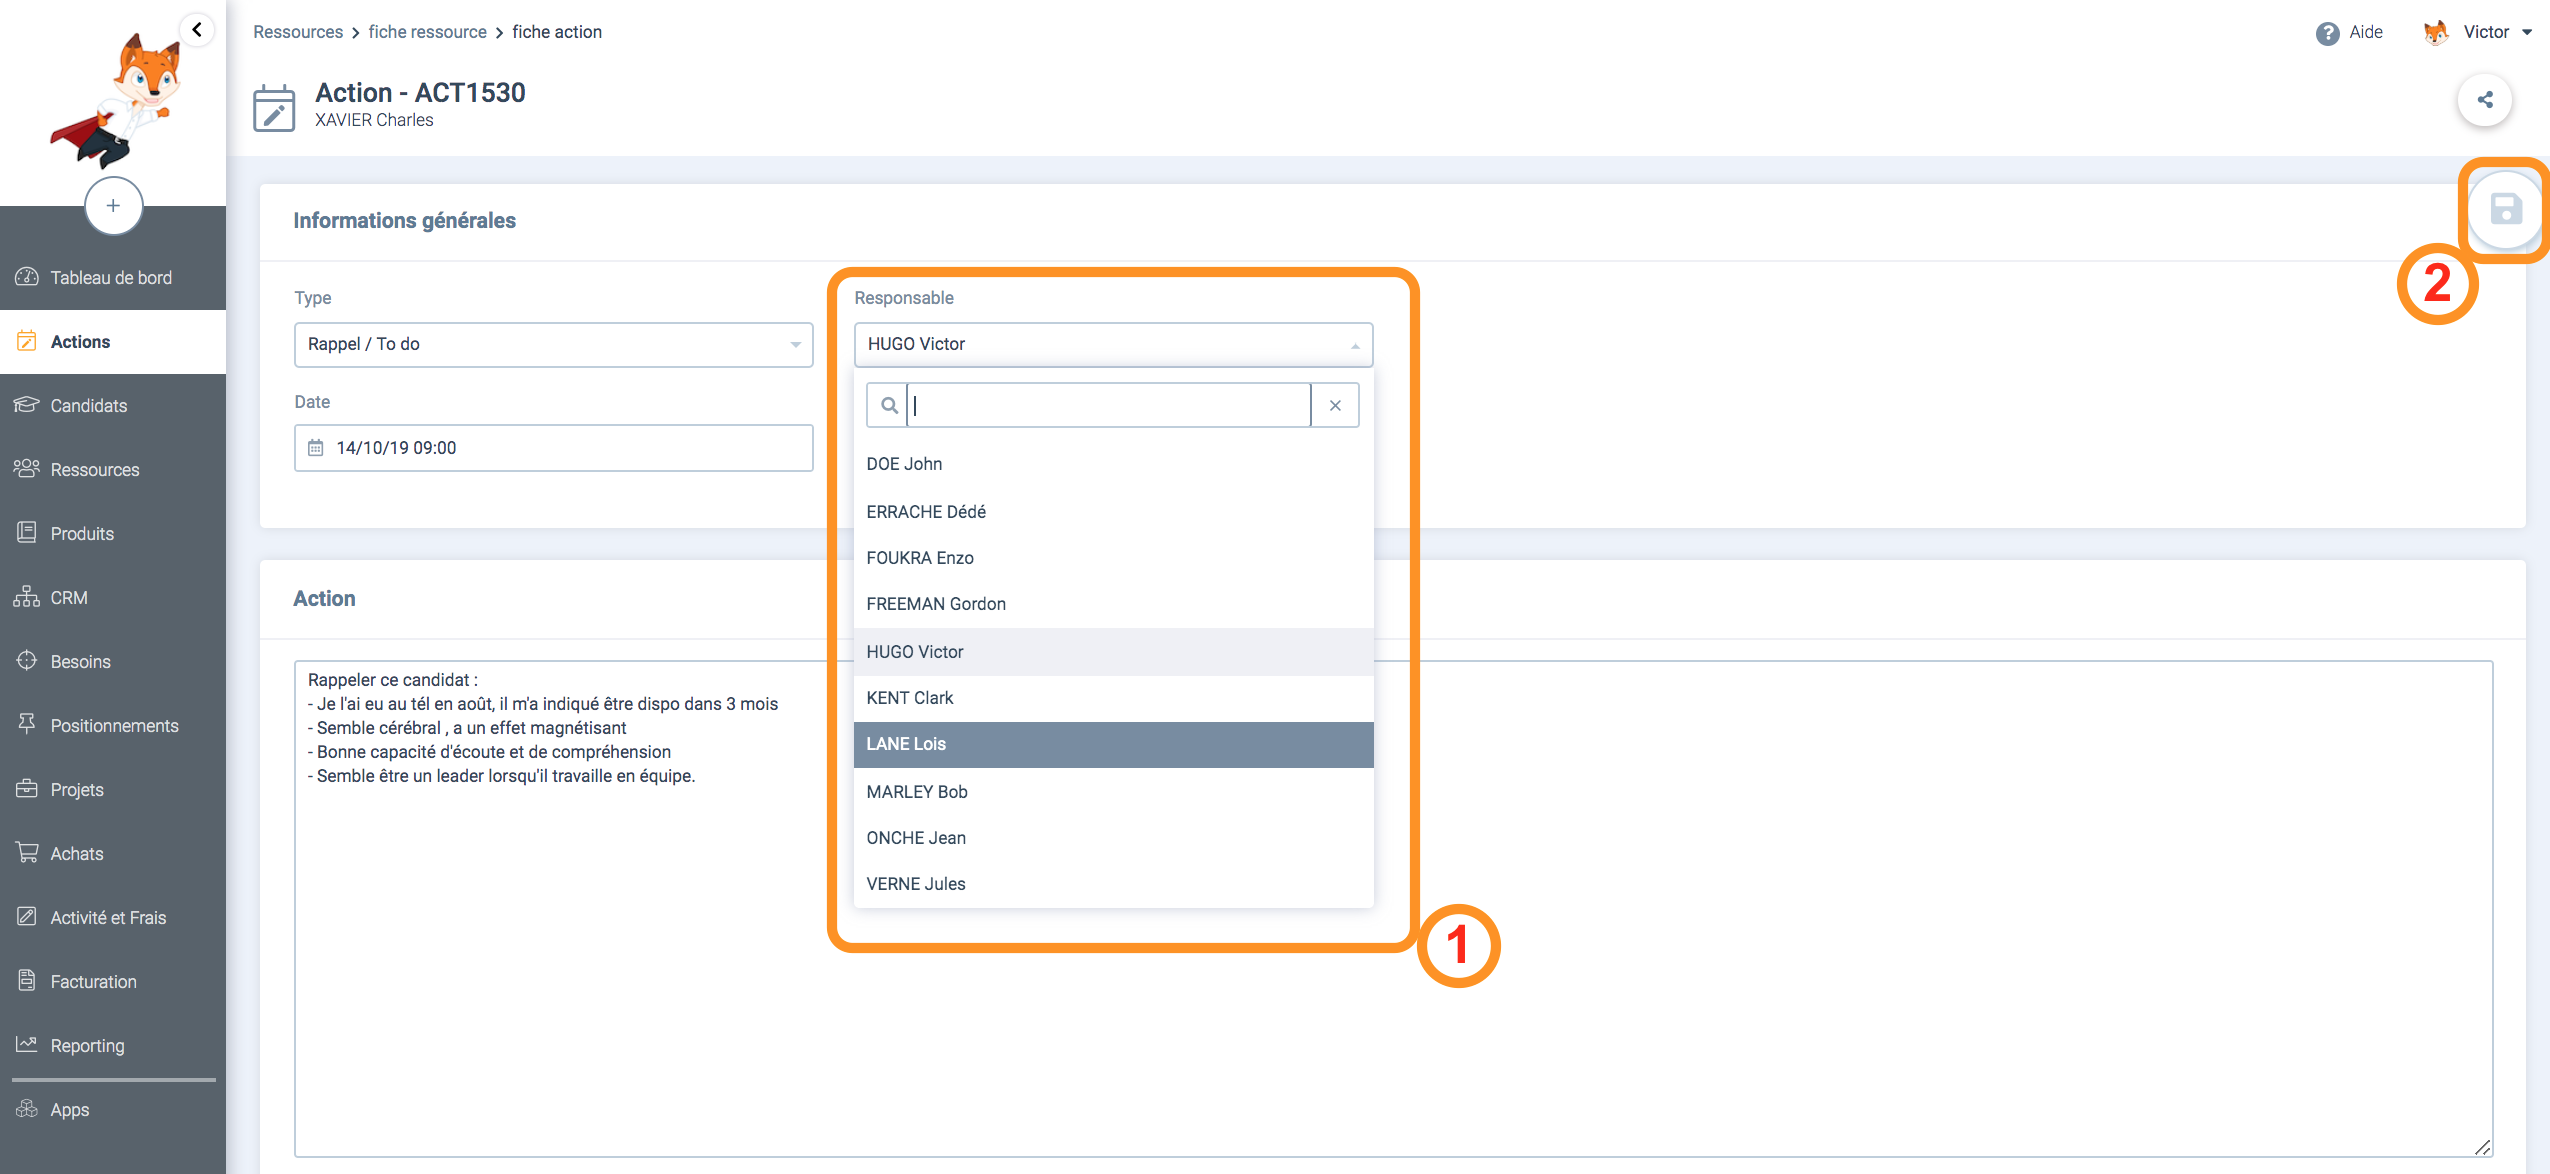The height and width of the screenshot is (1174, 2550).
Task: Choose LANE Lois as responsable
Action: coord(1113,744)
